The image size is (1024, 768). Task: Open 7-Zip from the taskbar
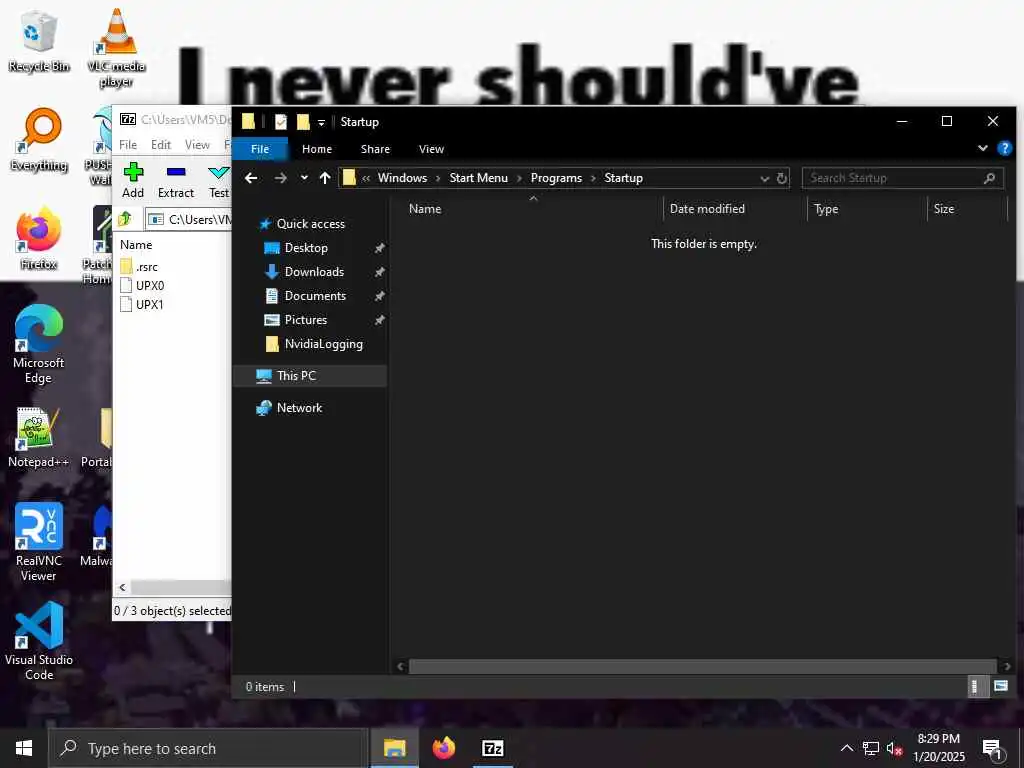492,748
